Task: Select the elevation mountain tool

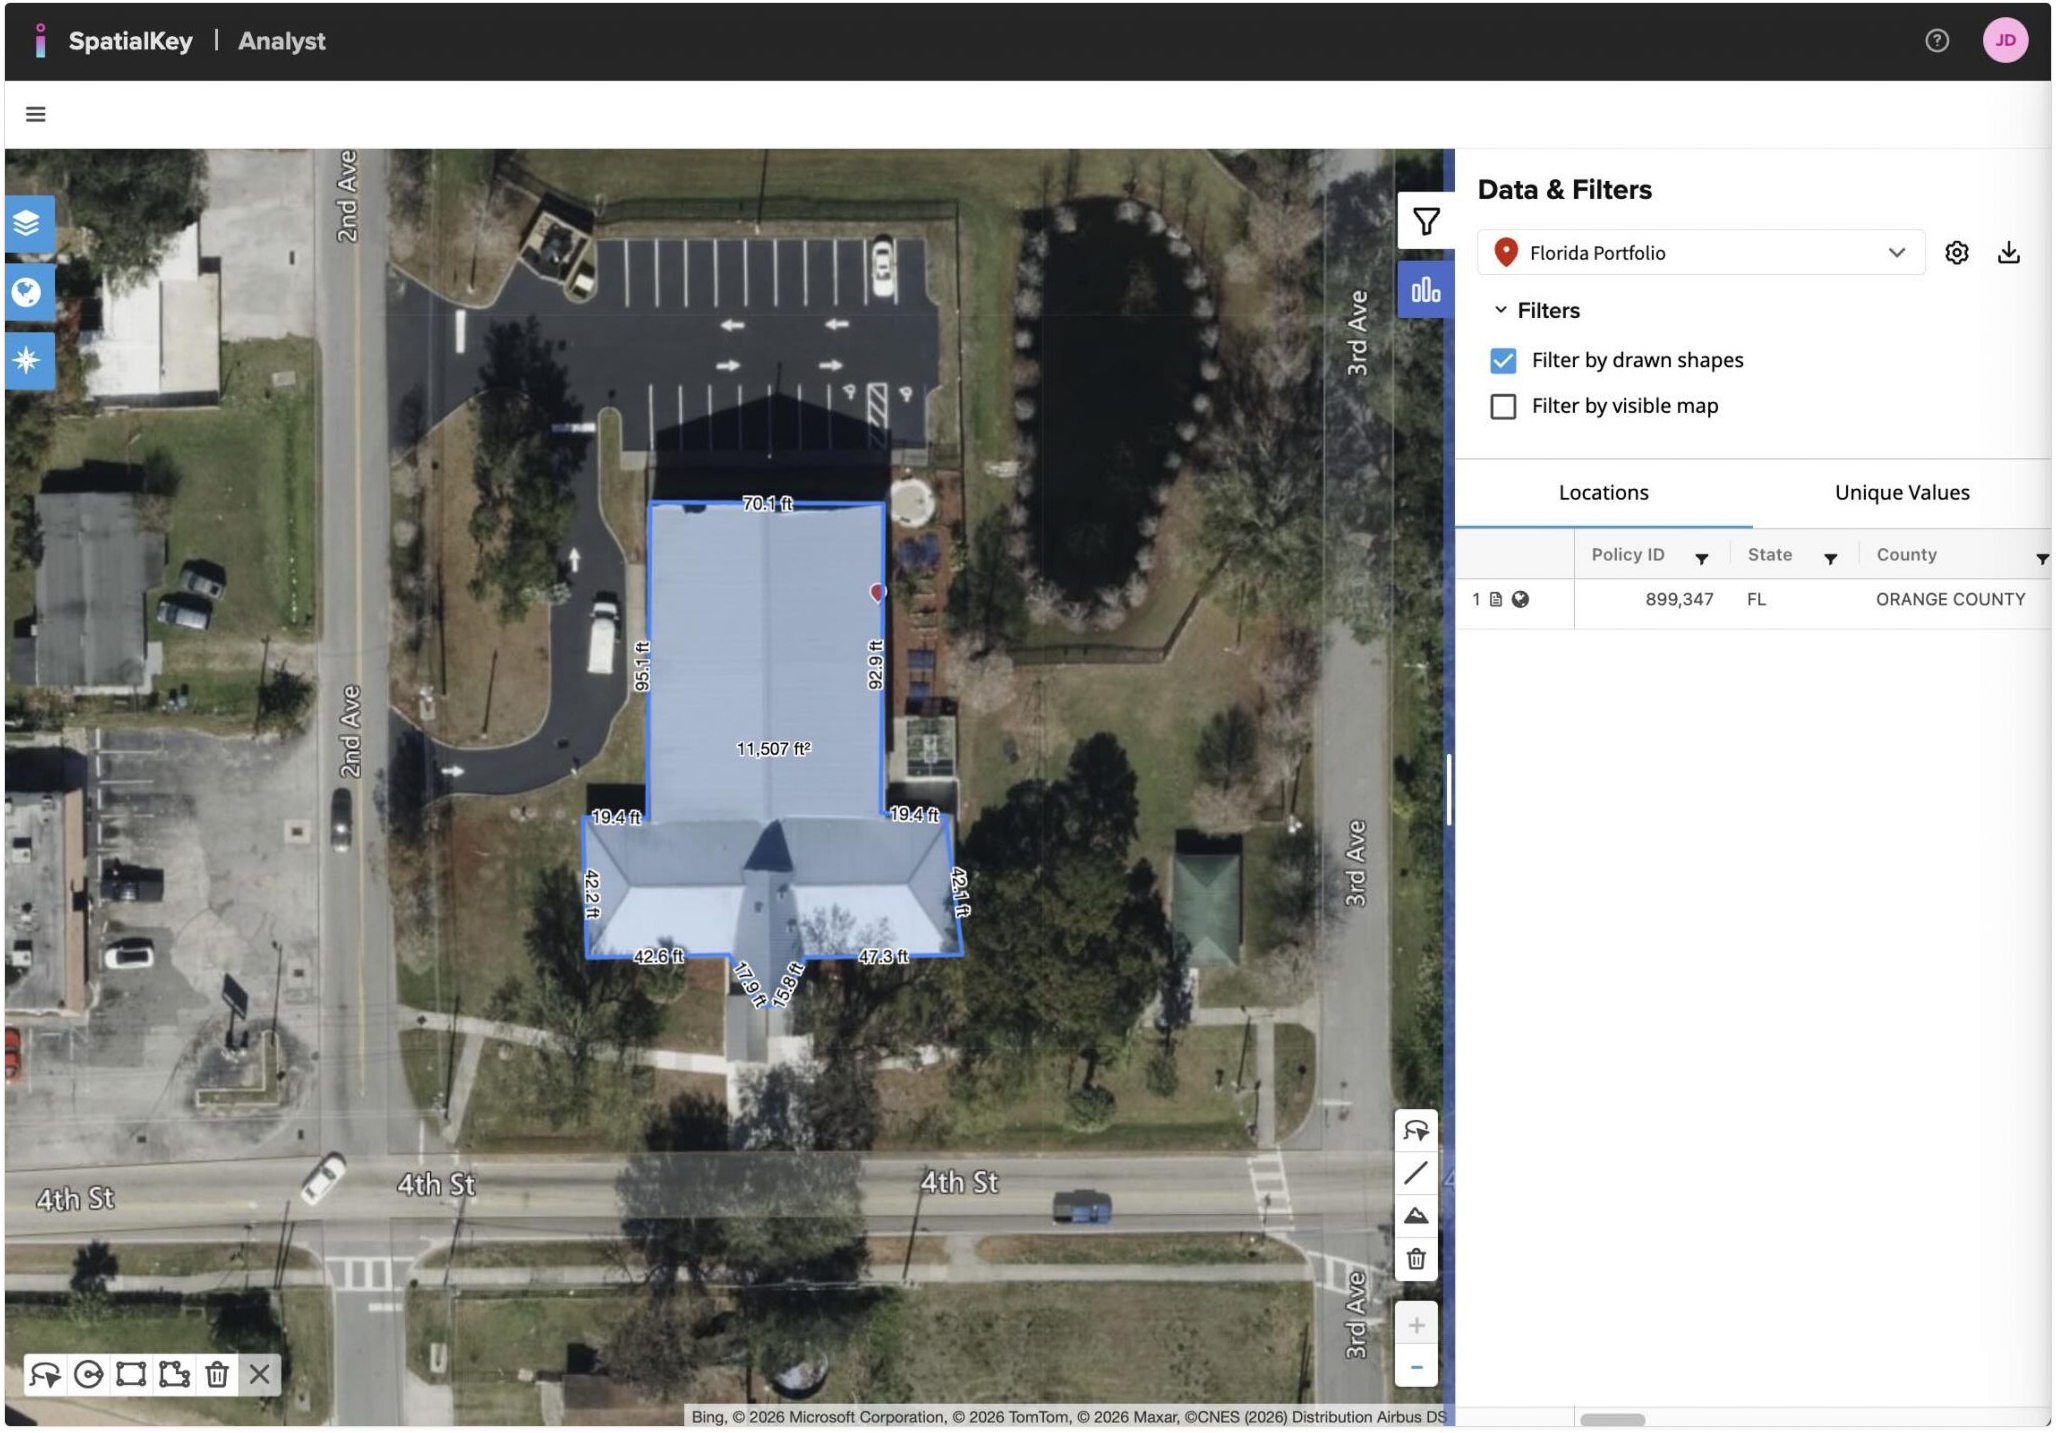Action: 1415,1215
